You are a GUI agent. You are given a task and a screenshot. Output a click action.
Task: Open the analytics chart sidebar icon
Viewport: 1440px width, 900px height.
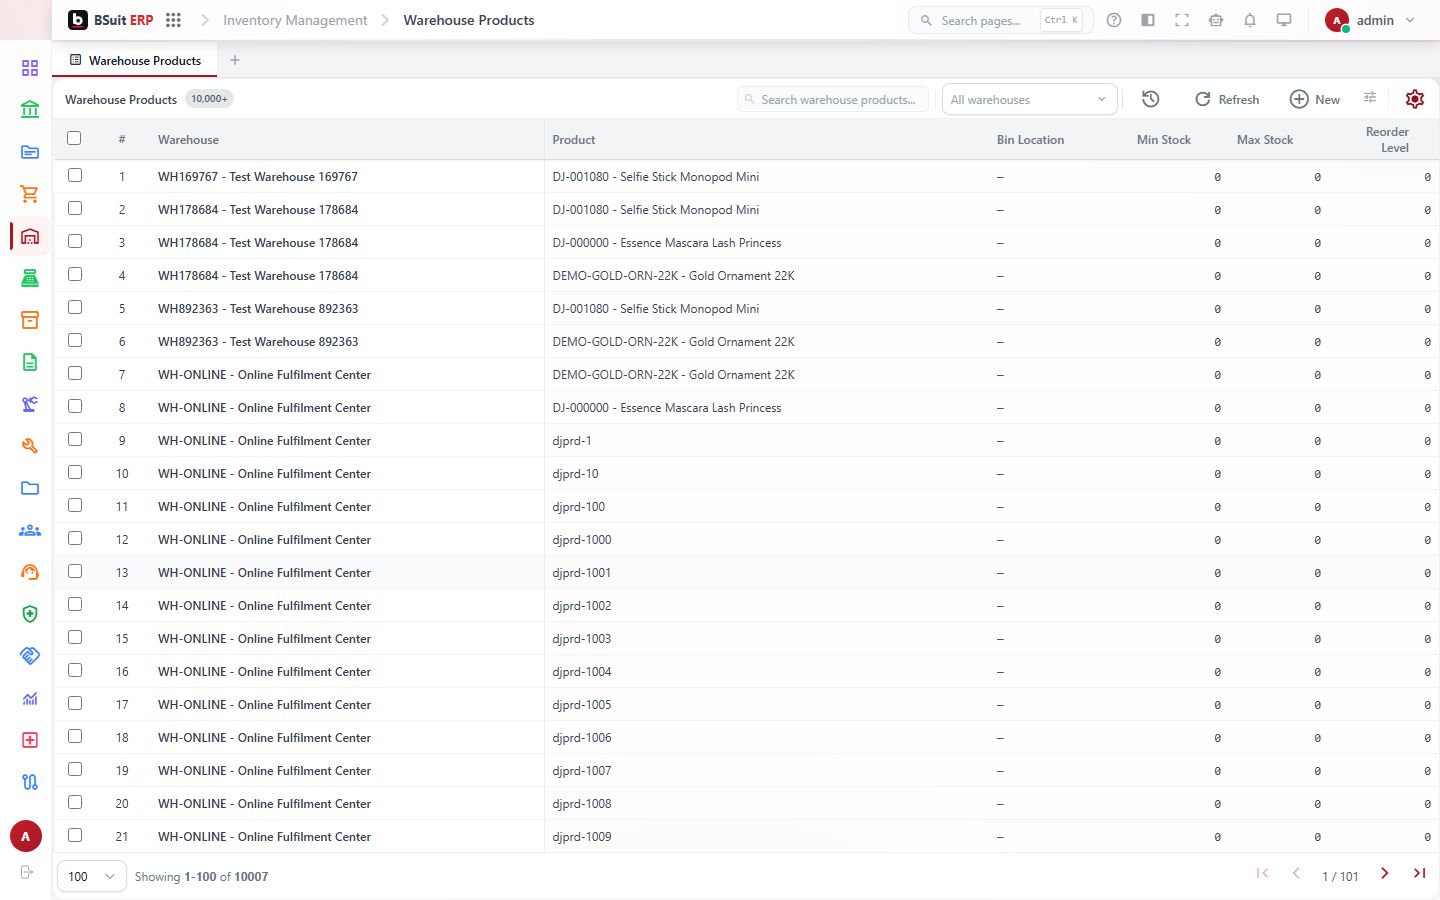30,698
